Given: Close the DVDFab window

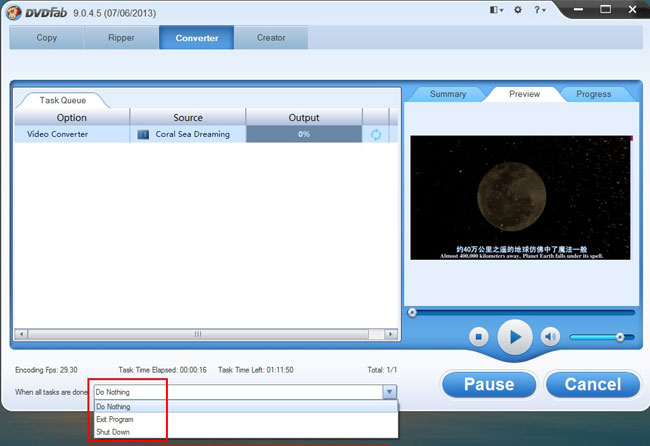Looking at the screenshot, I should 633,9.
